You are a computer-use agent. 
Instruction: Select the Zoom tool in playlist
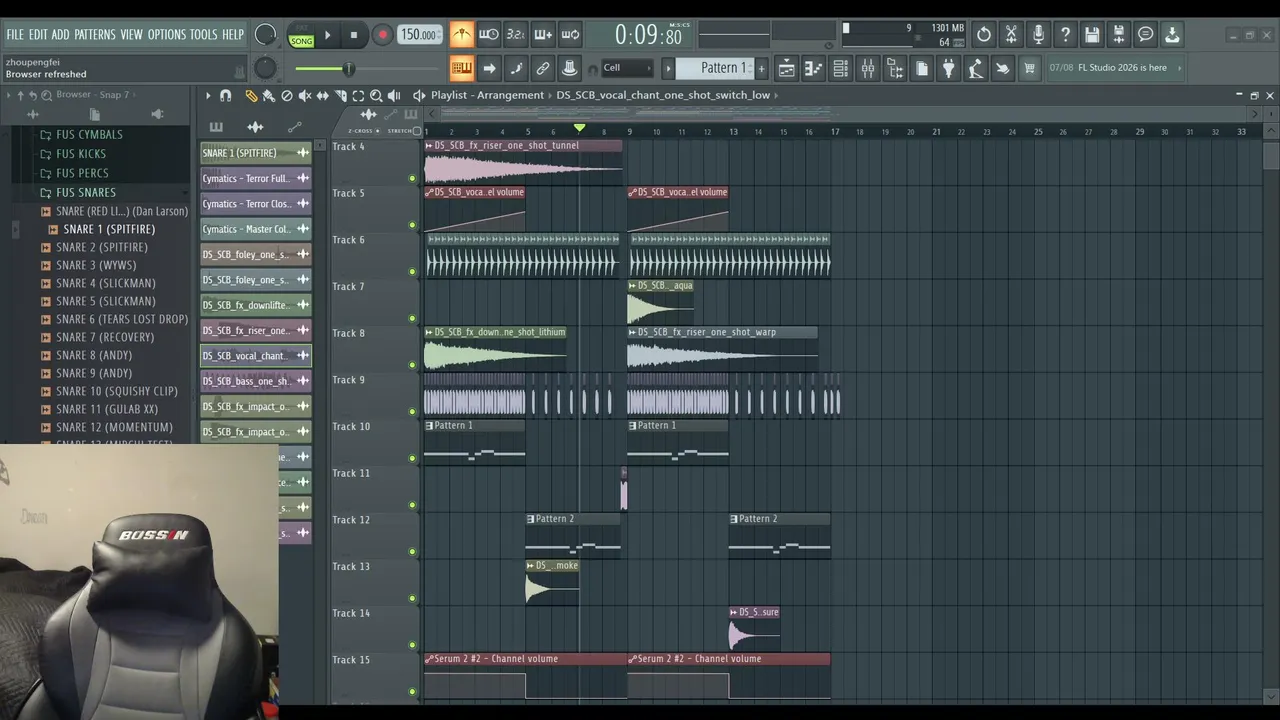click(x=376, y=95)
